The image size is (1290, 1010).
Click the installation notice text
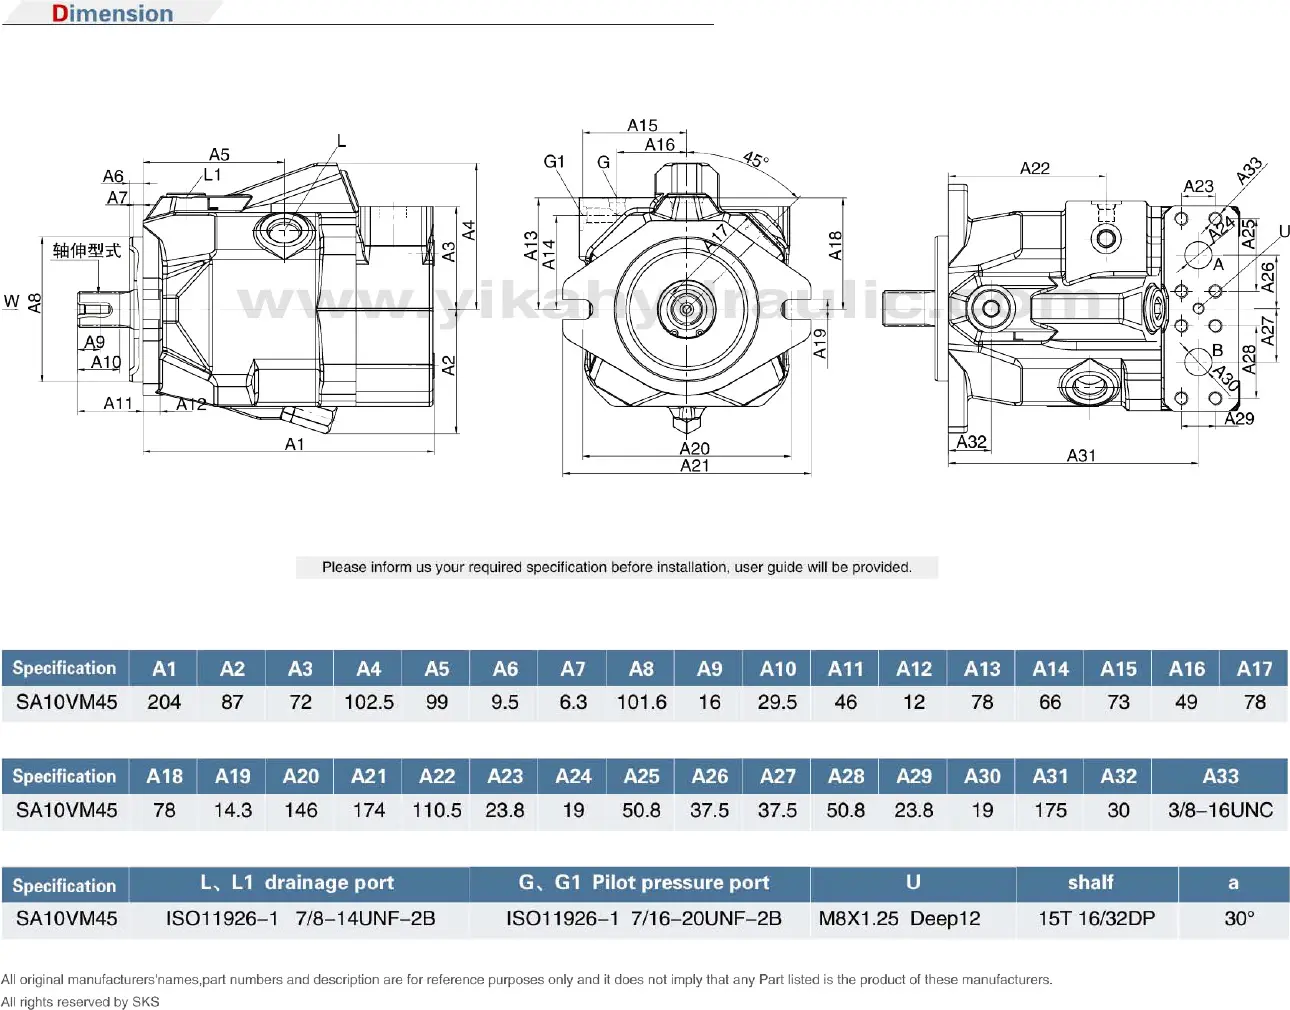click(x=617, y=567)
